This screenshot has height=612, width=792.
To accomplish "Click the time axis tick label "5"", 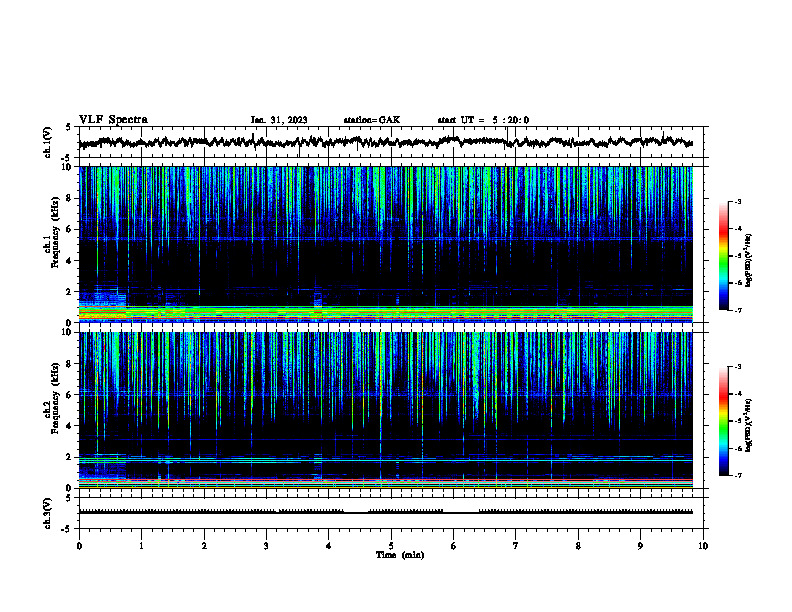I will click(391, 546).
